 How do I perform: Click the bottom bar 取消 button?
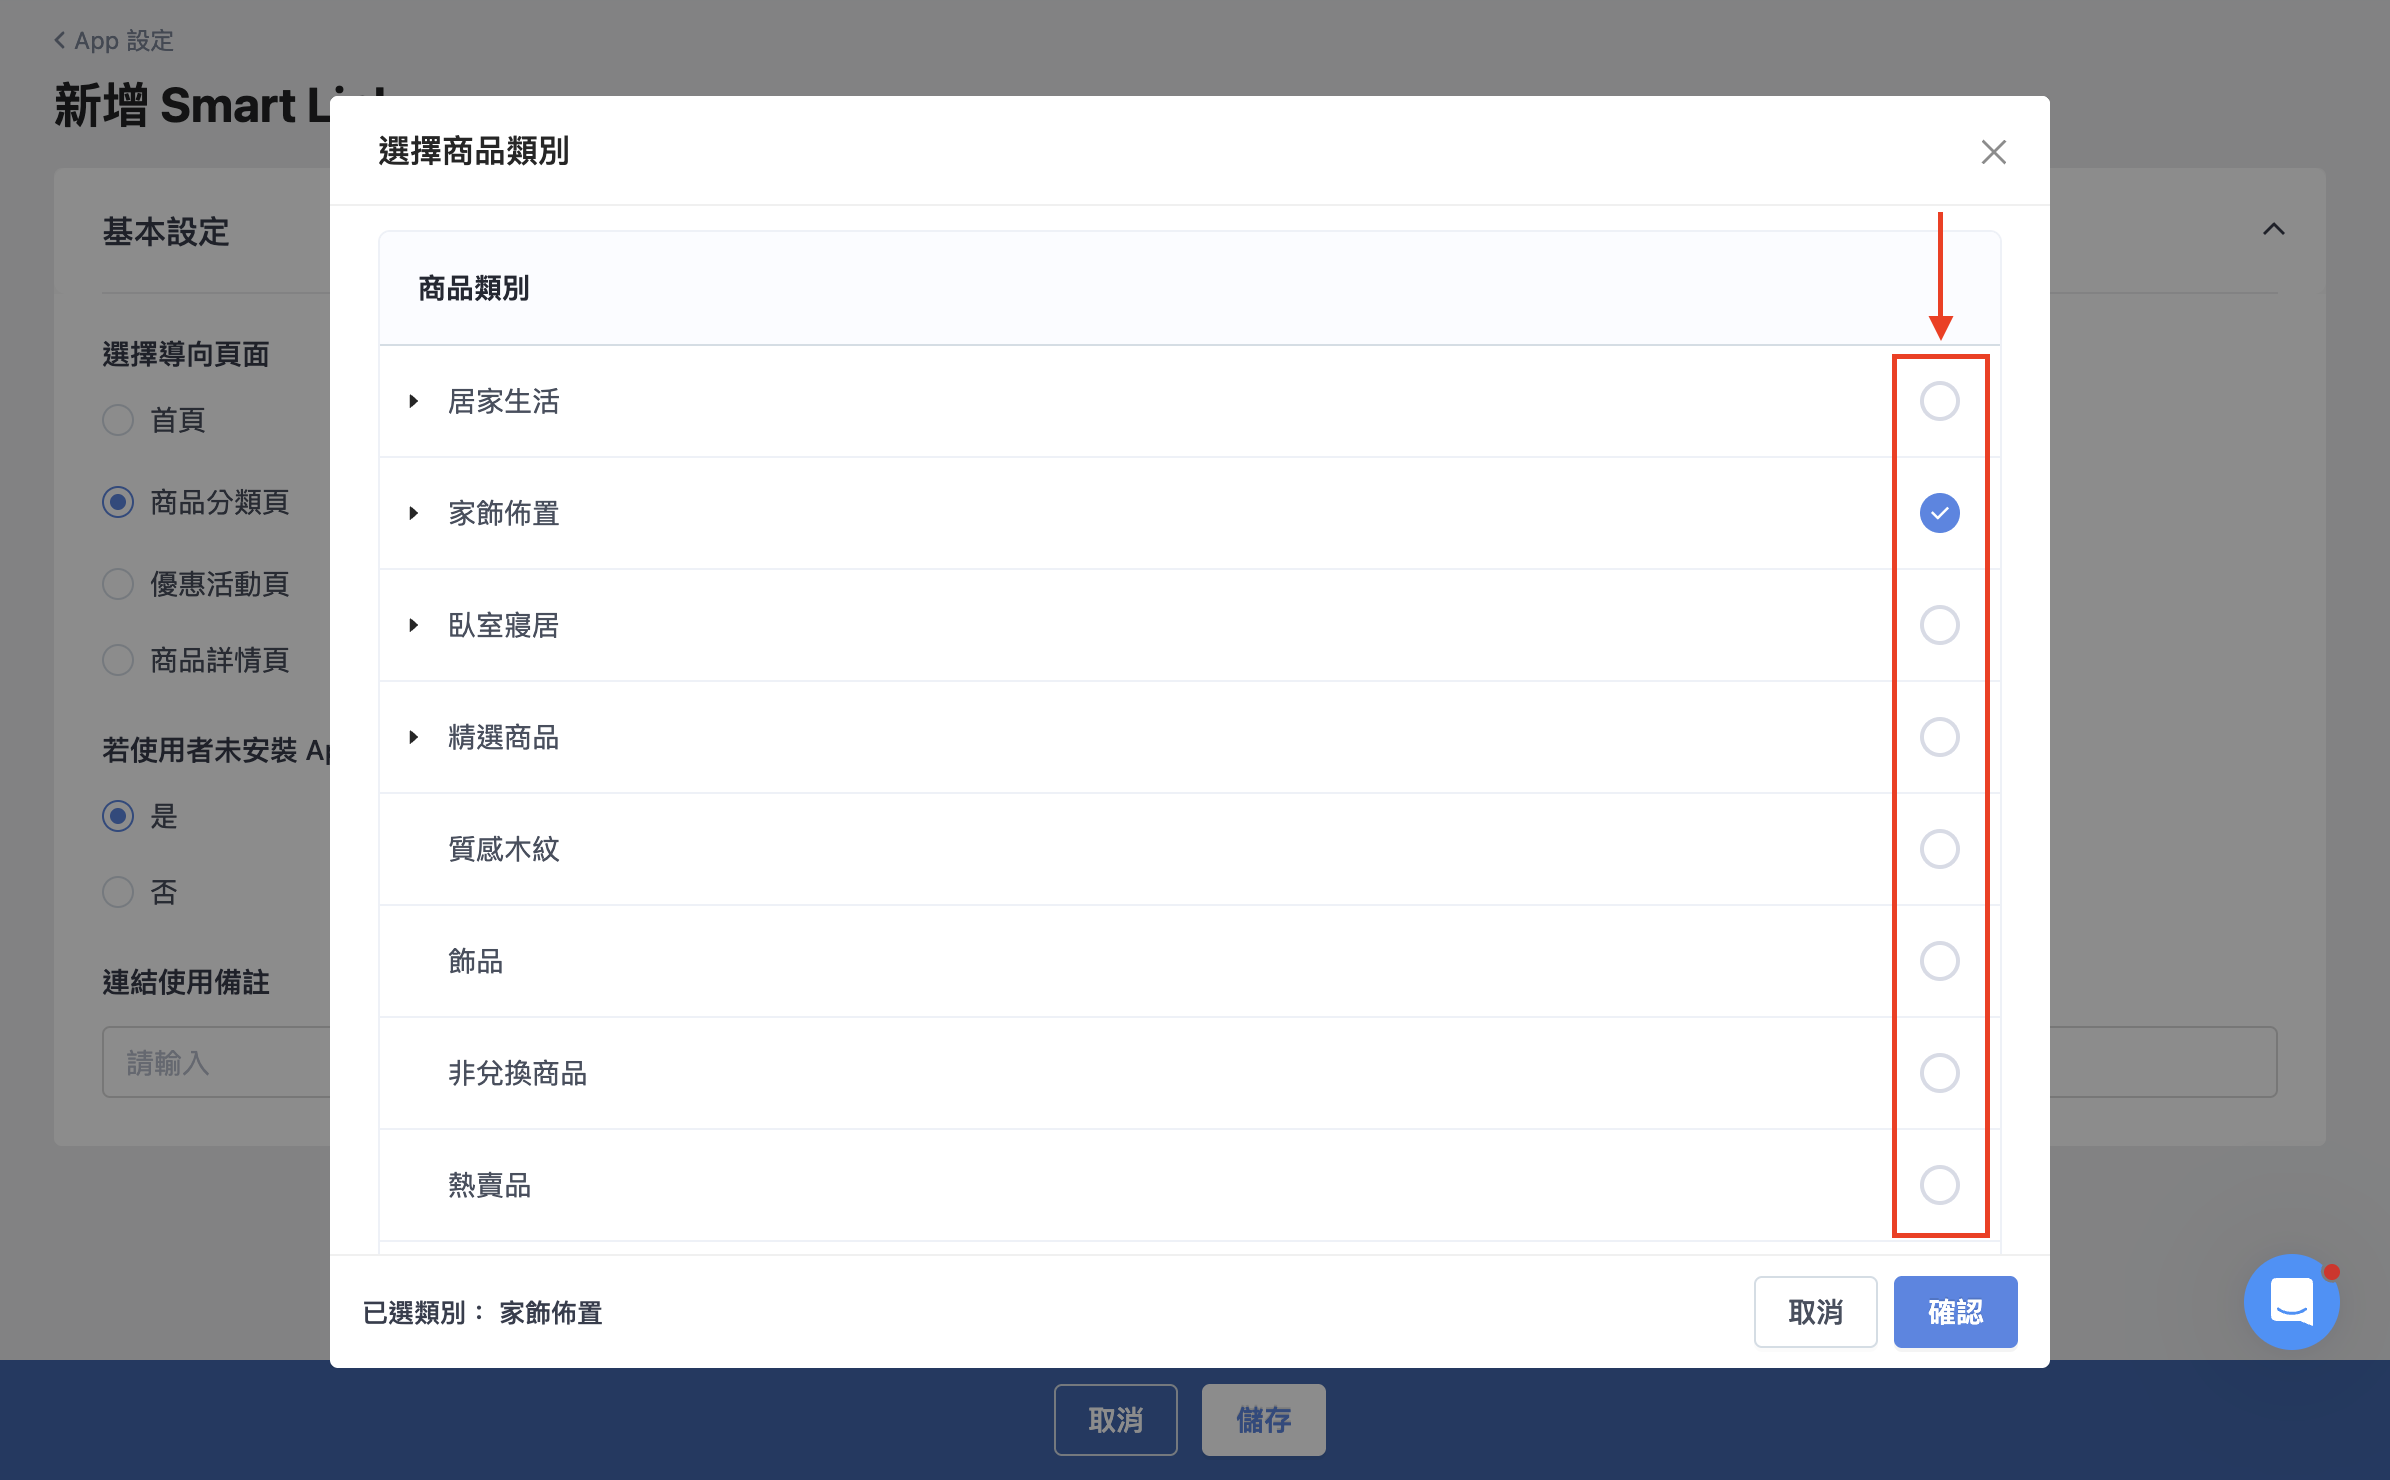pos(1115,1420)
